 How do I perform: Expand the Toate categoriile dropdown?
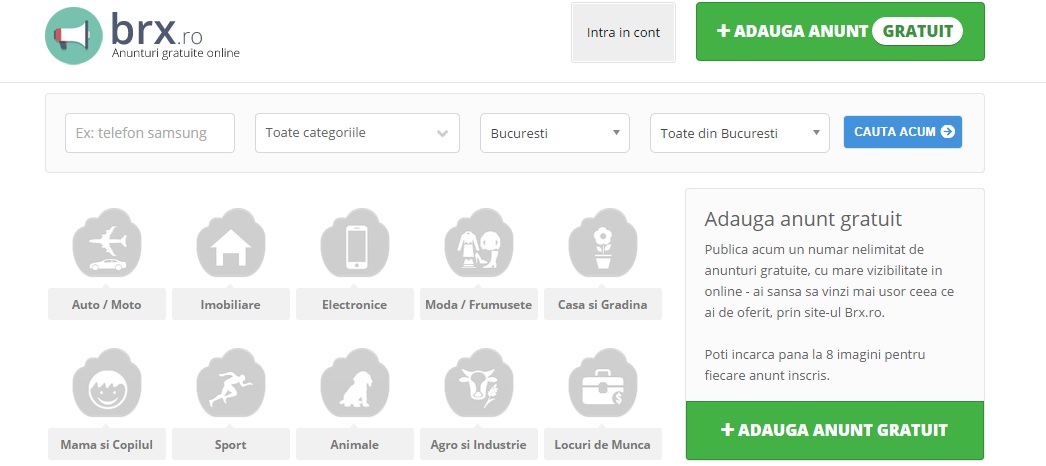(x=358, y=133)
